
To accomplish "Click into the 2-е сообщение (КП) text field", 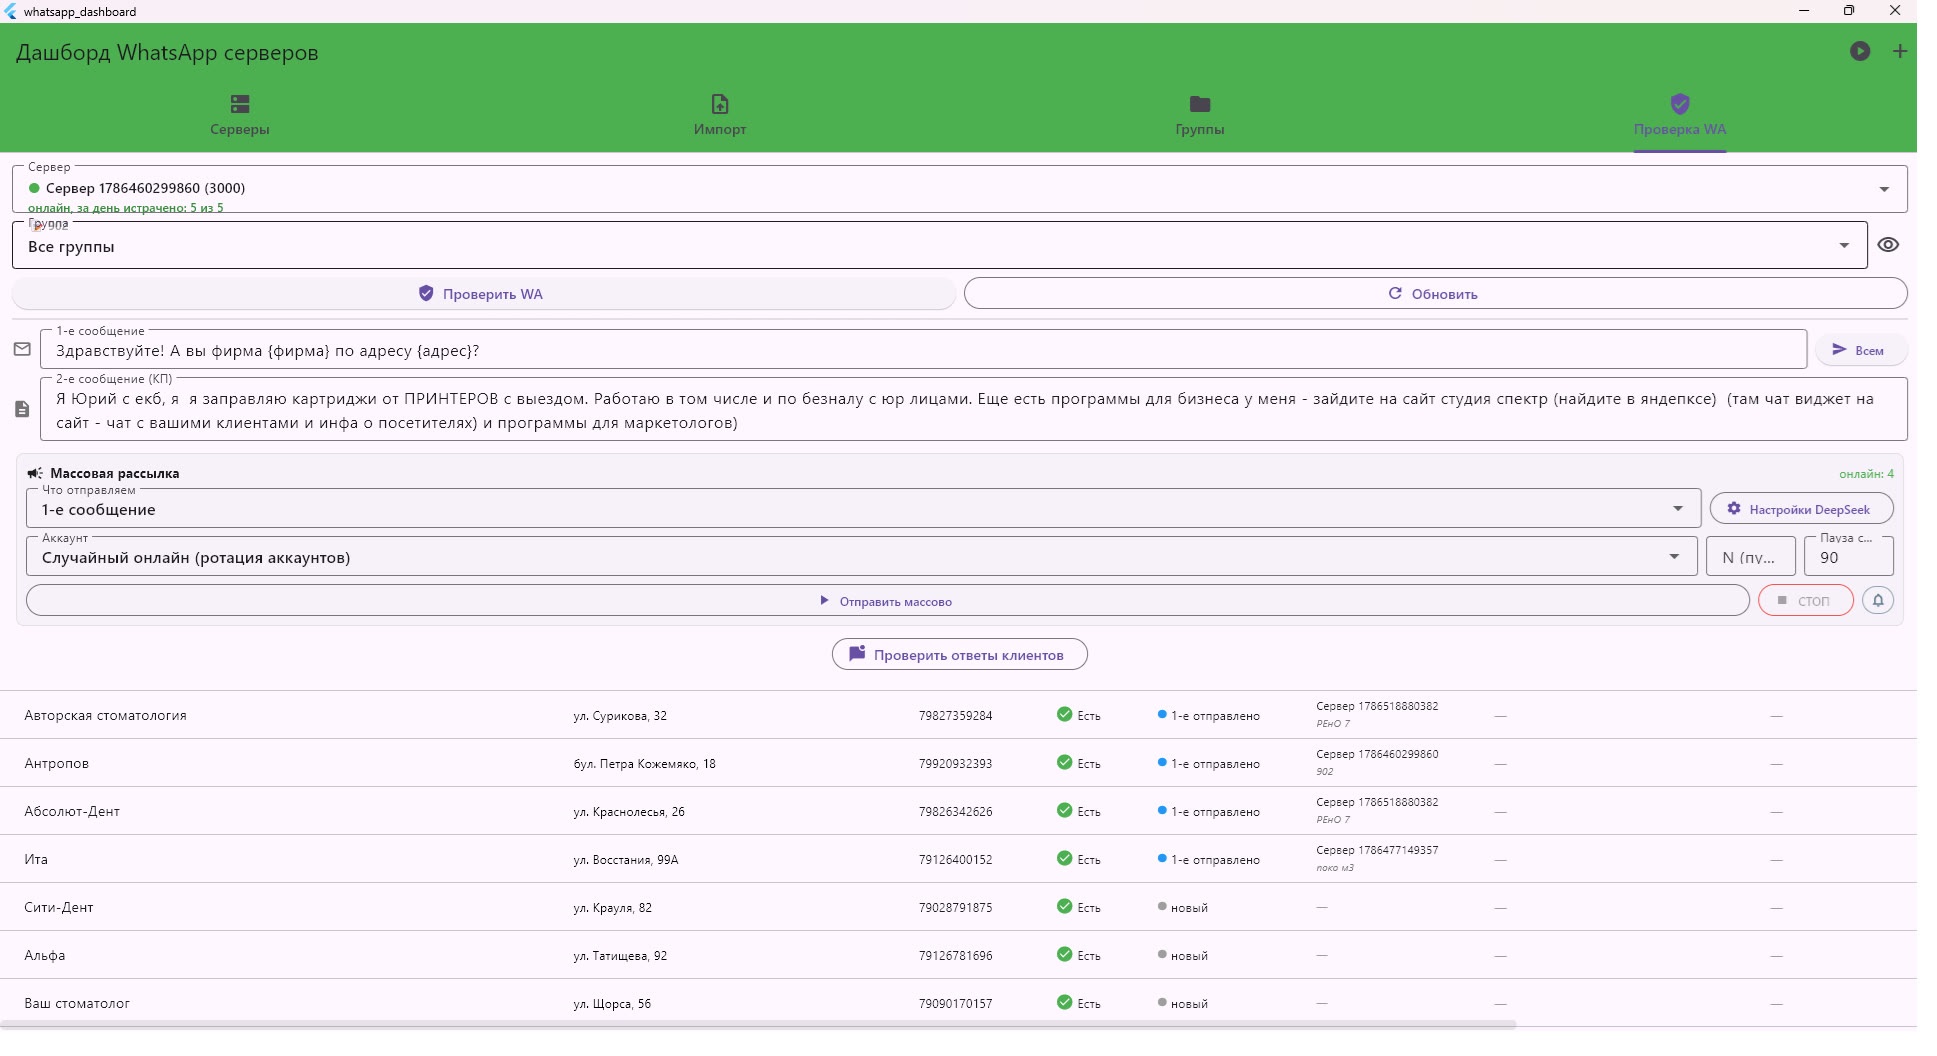I will (x=974, y=410).
